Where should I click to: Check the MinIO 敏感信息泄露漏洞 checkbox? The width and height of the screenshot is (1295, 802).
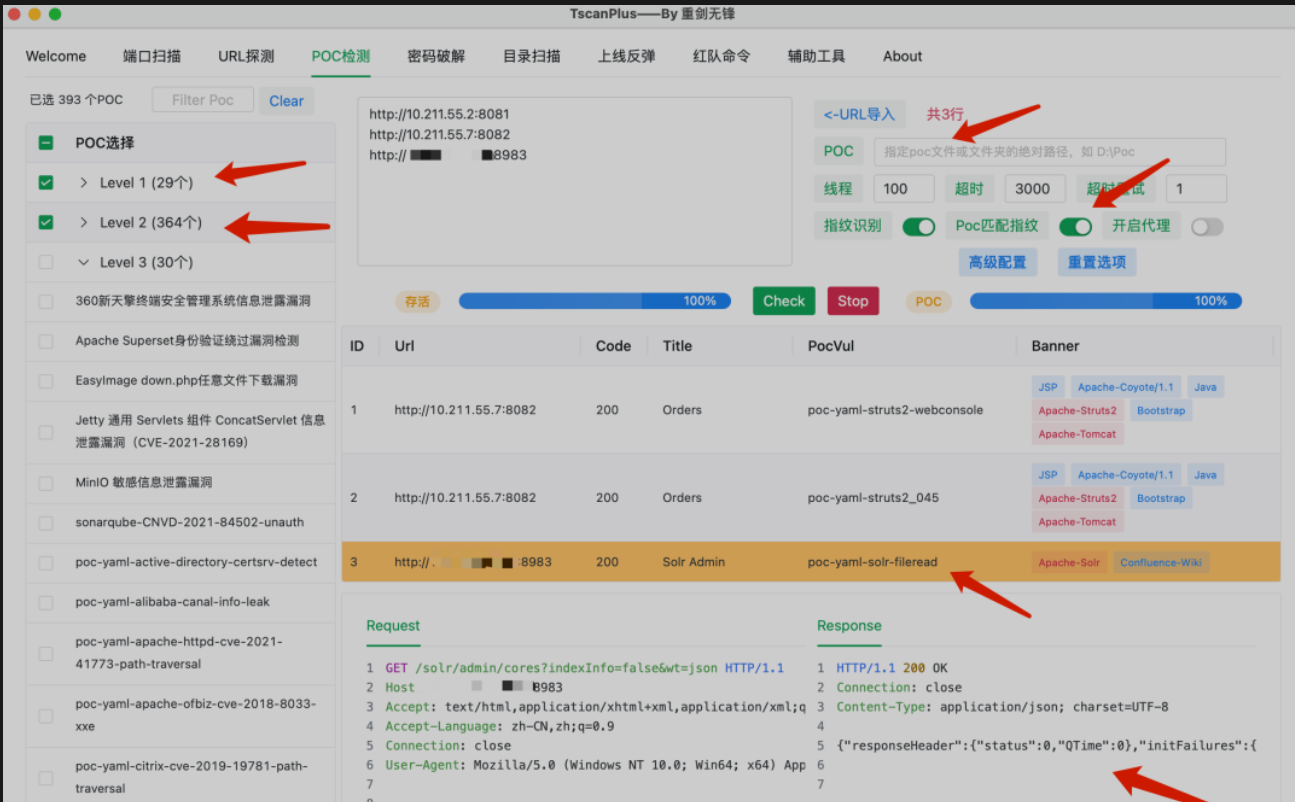click(x=46, y=483)
